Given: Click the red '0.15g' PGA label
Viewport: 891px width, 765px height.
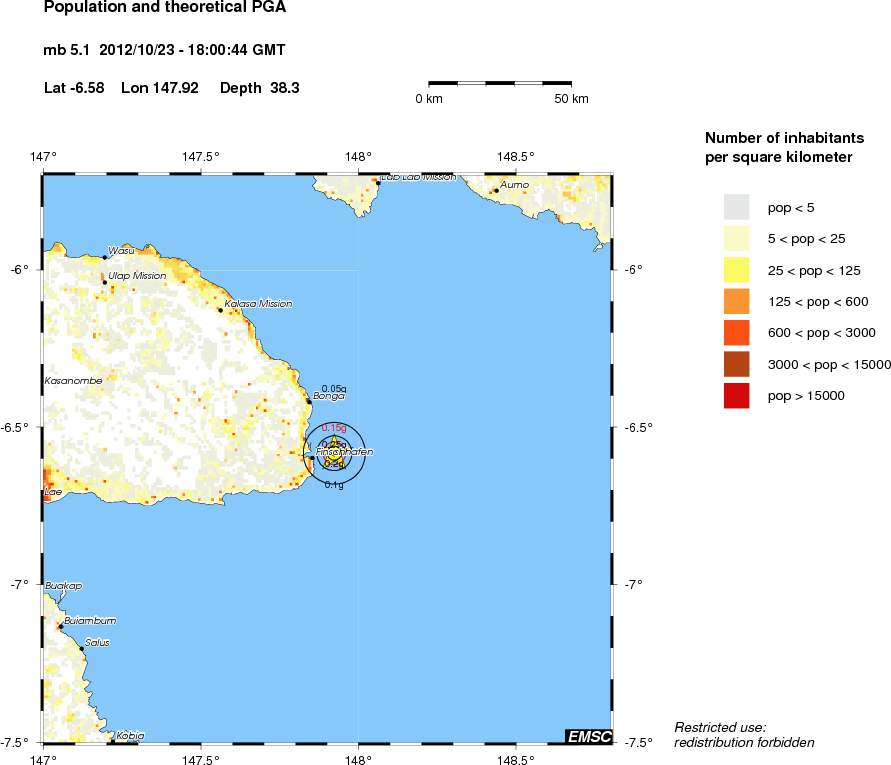Looking at the screenshot, I should [x=334, y=427].
